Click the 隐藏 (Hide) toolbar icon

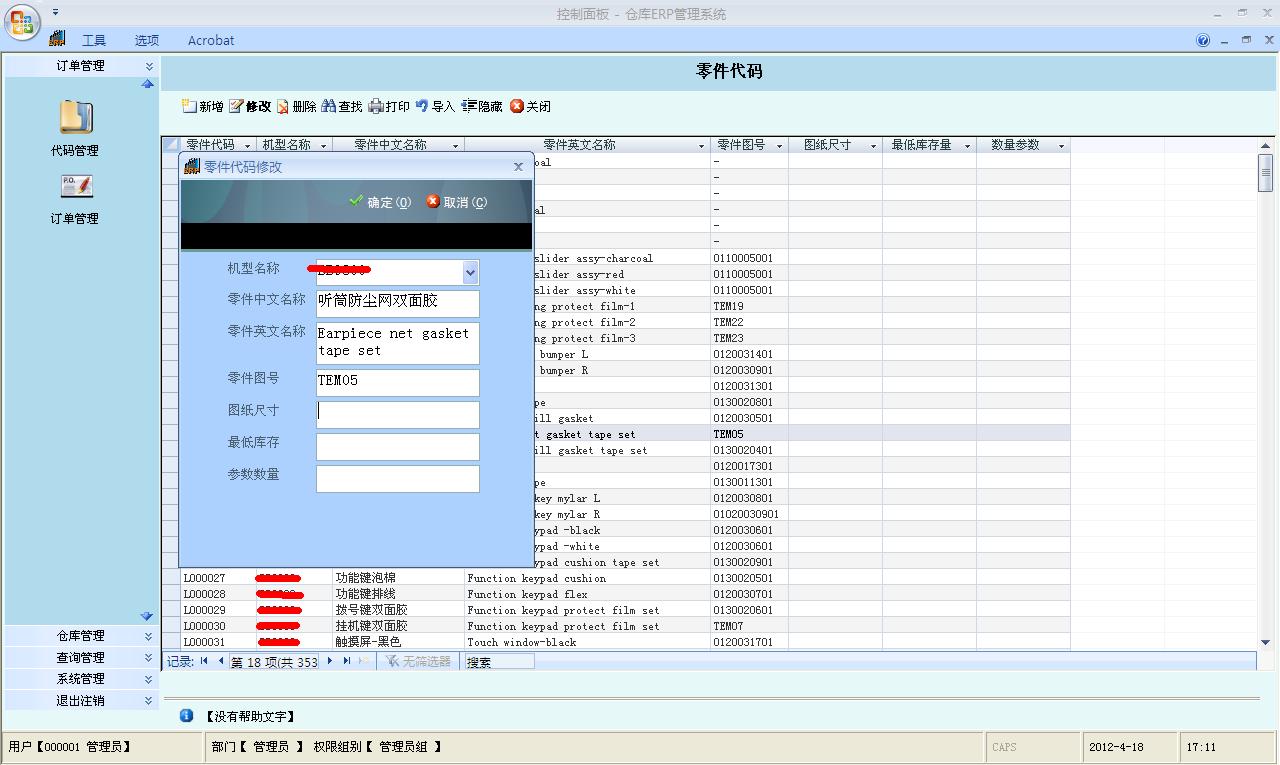point(468,106)
